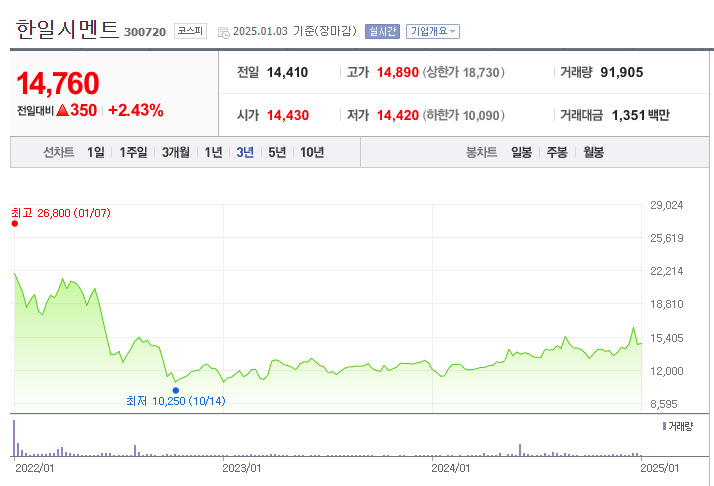Switch chart to 10년 range
Screen dimensions: 714x486
(312, 152)
